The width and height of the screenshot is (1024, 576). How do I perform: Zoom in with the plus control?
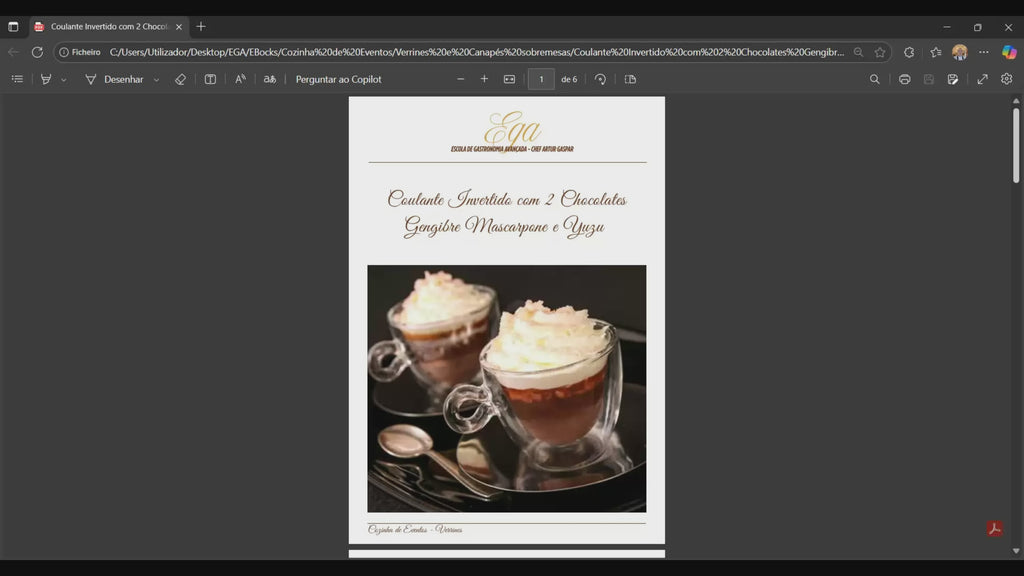click(484, 79)
